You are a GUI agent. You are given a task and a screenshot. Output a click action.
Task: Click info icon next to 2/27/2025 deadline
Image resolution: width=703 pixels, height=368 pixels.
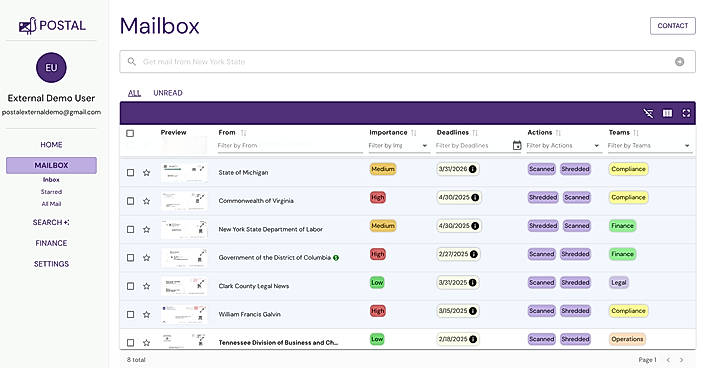(473, 254)
